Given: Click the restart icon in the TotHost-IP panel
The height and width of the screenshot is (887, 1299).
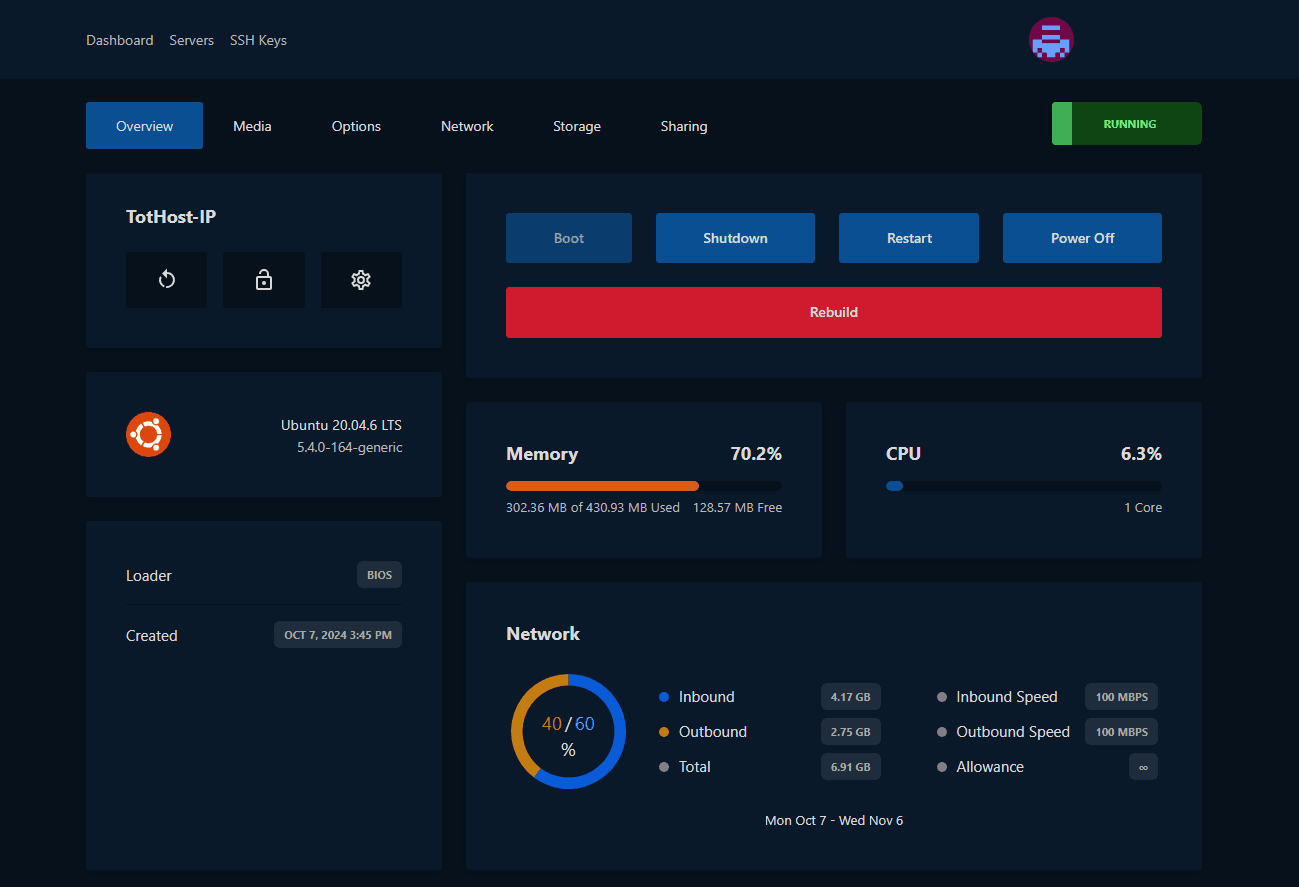Looking at the screenshot, I should coord(166,280).
